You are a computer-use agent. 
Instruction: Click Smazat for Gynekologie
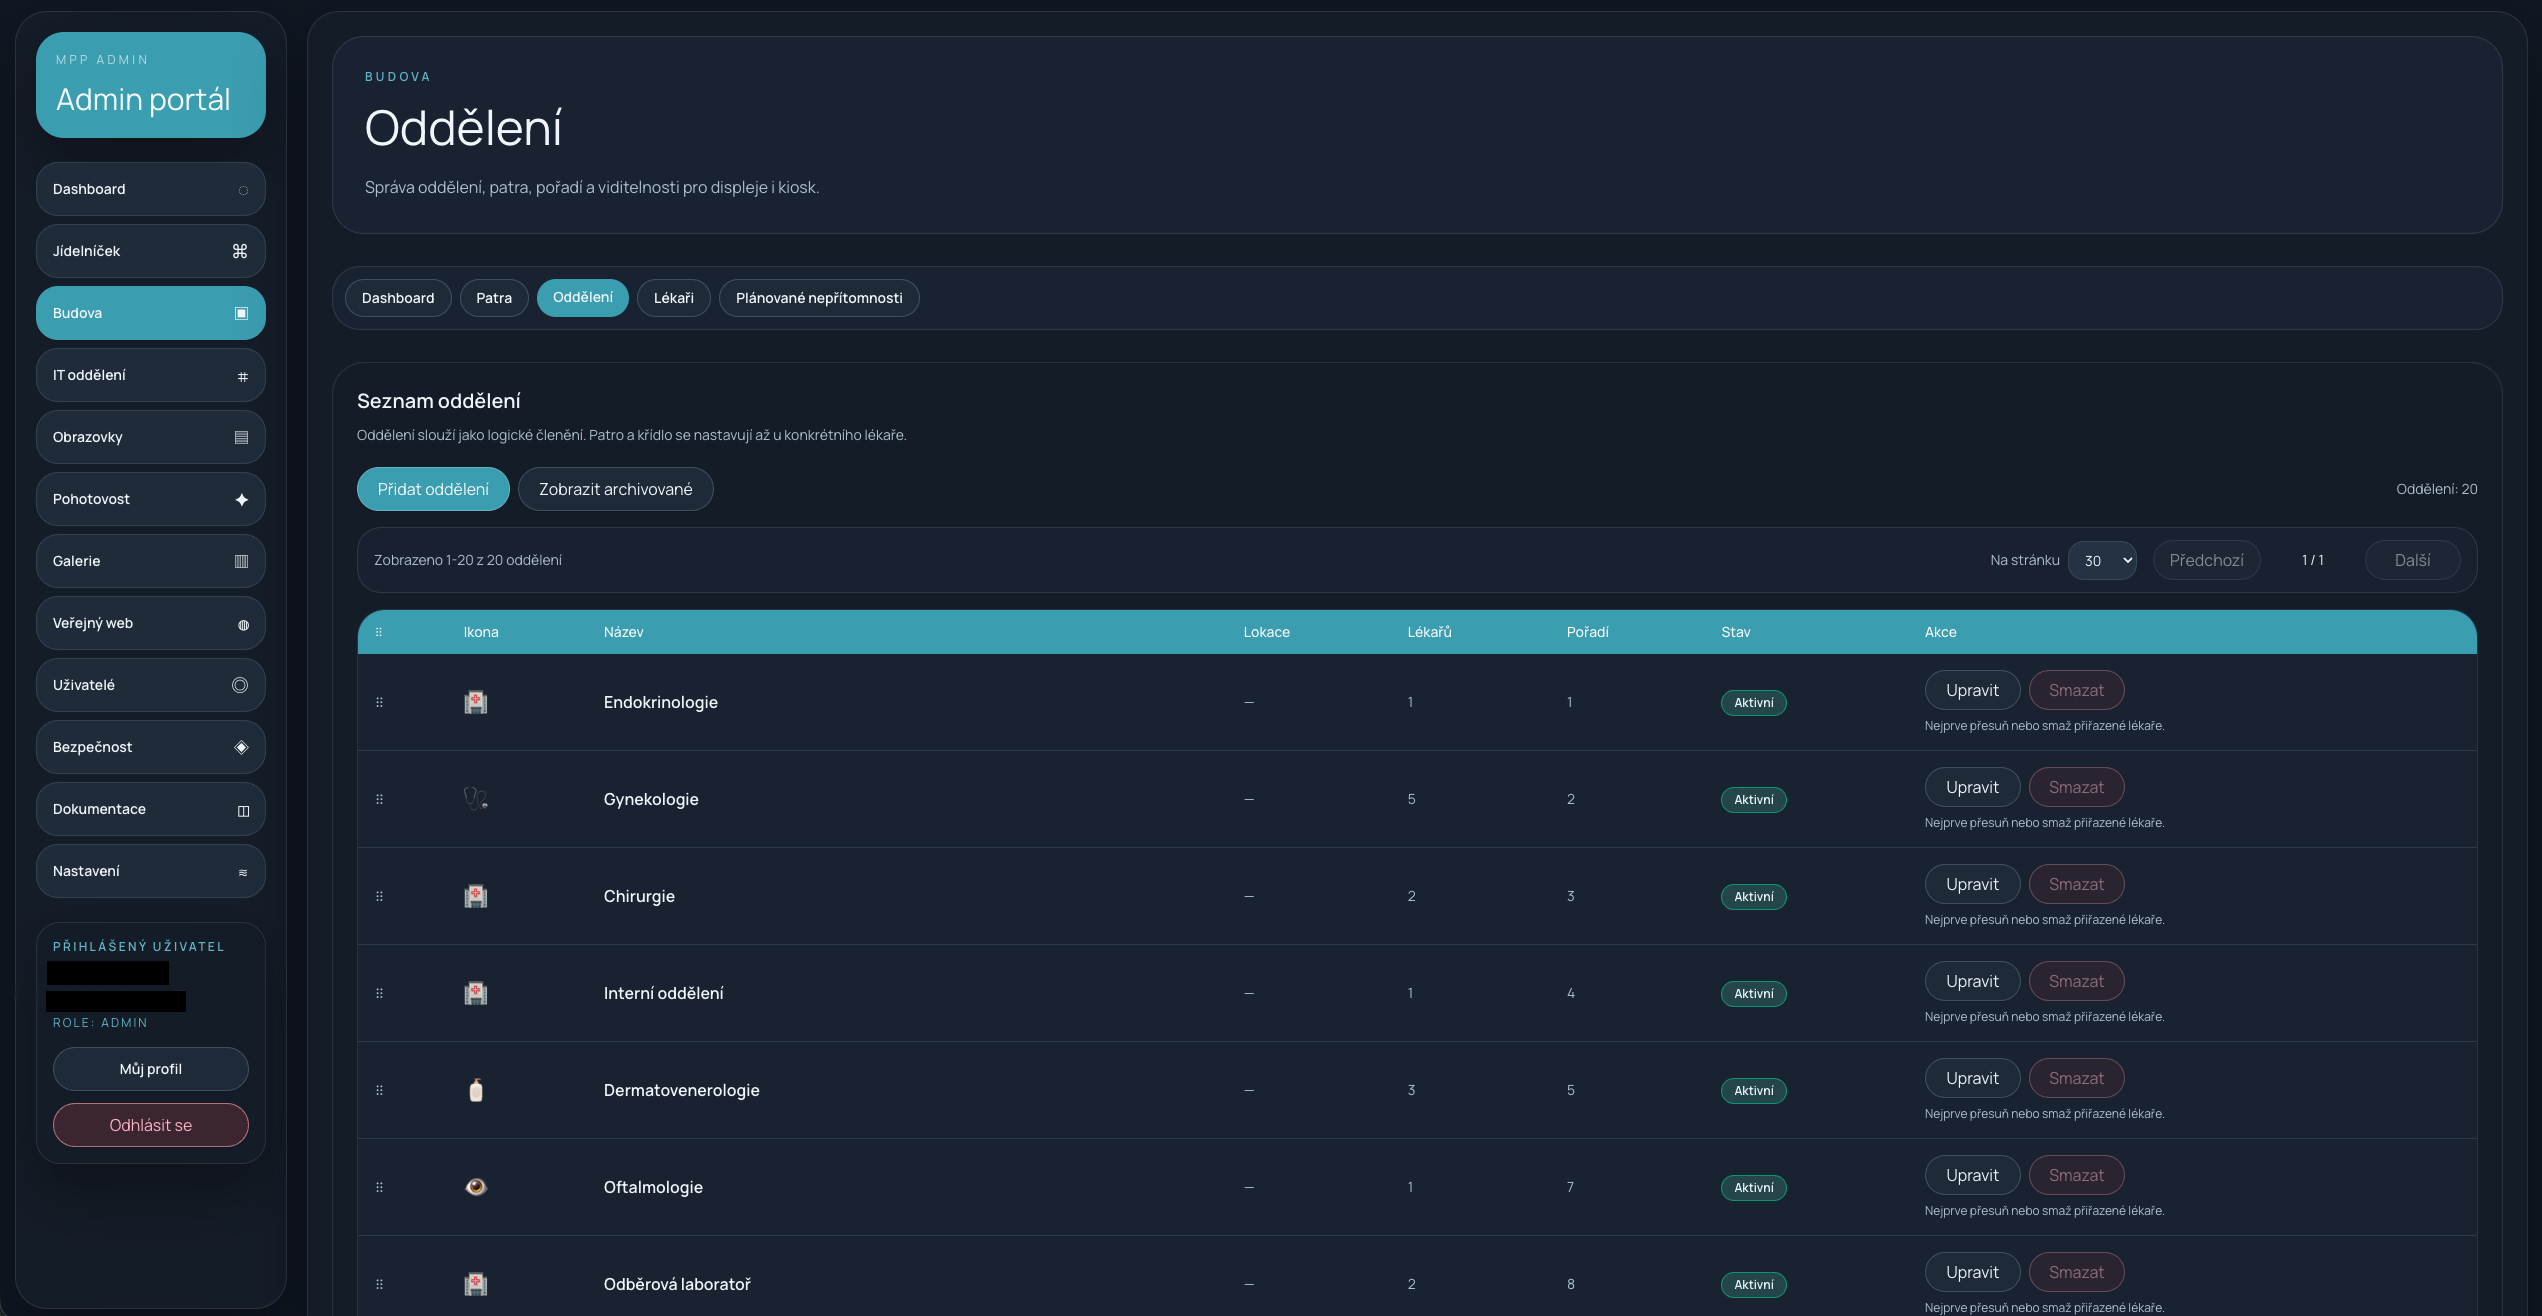point(2076,787)
